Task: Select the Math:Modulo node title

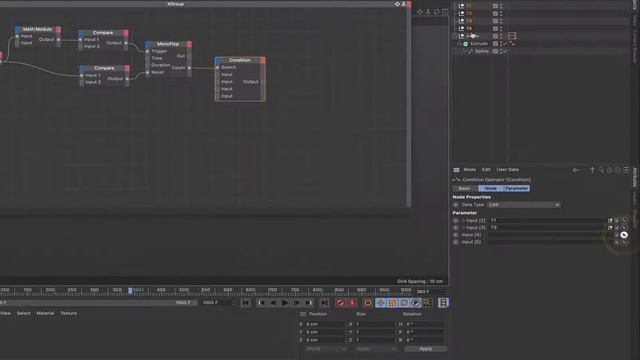Action: tap(37, 29)
